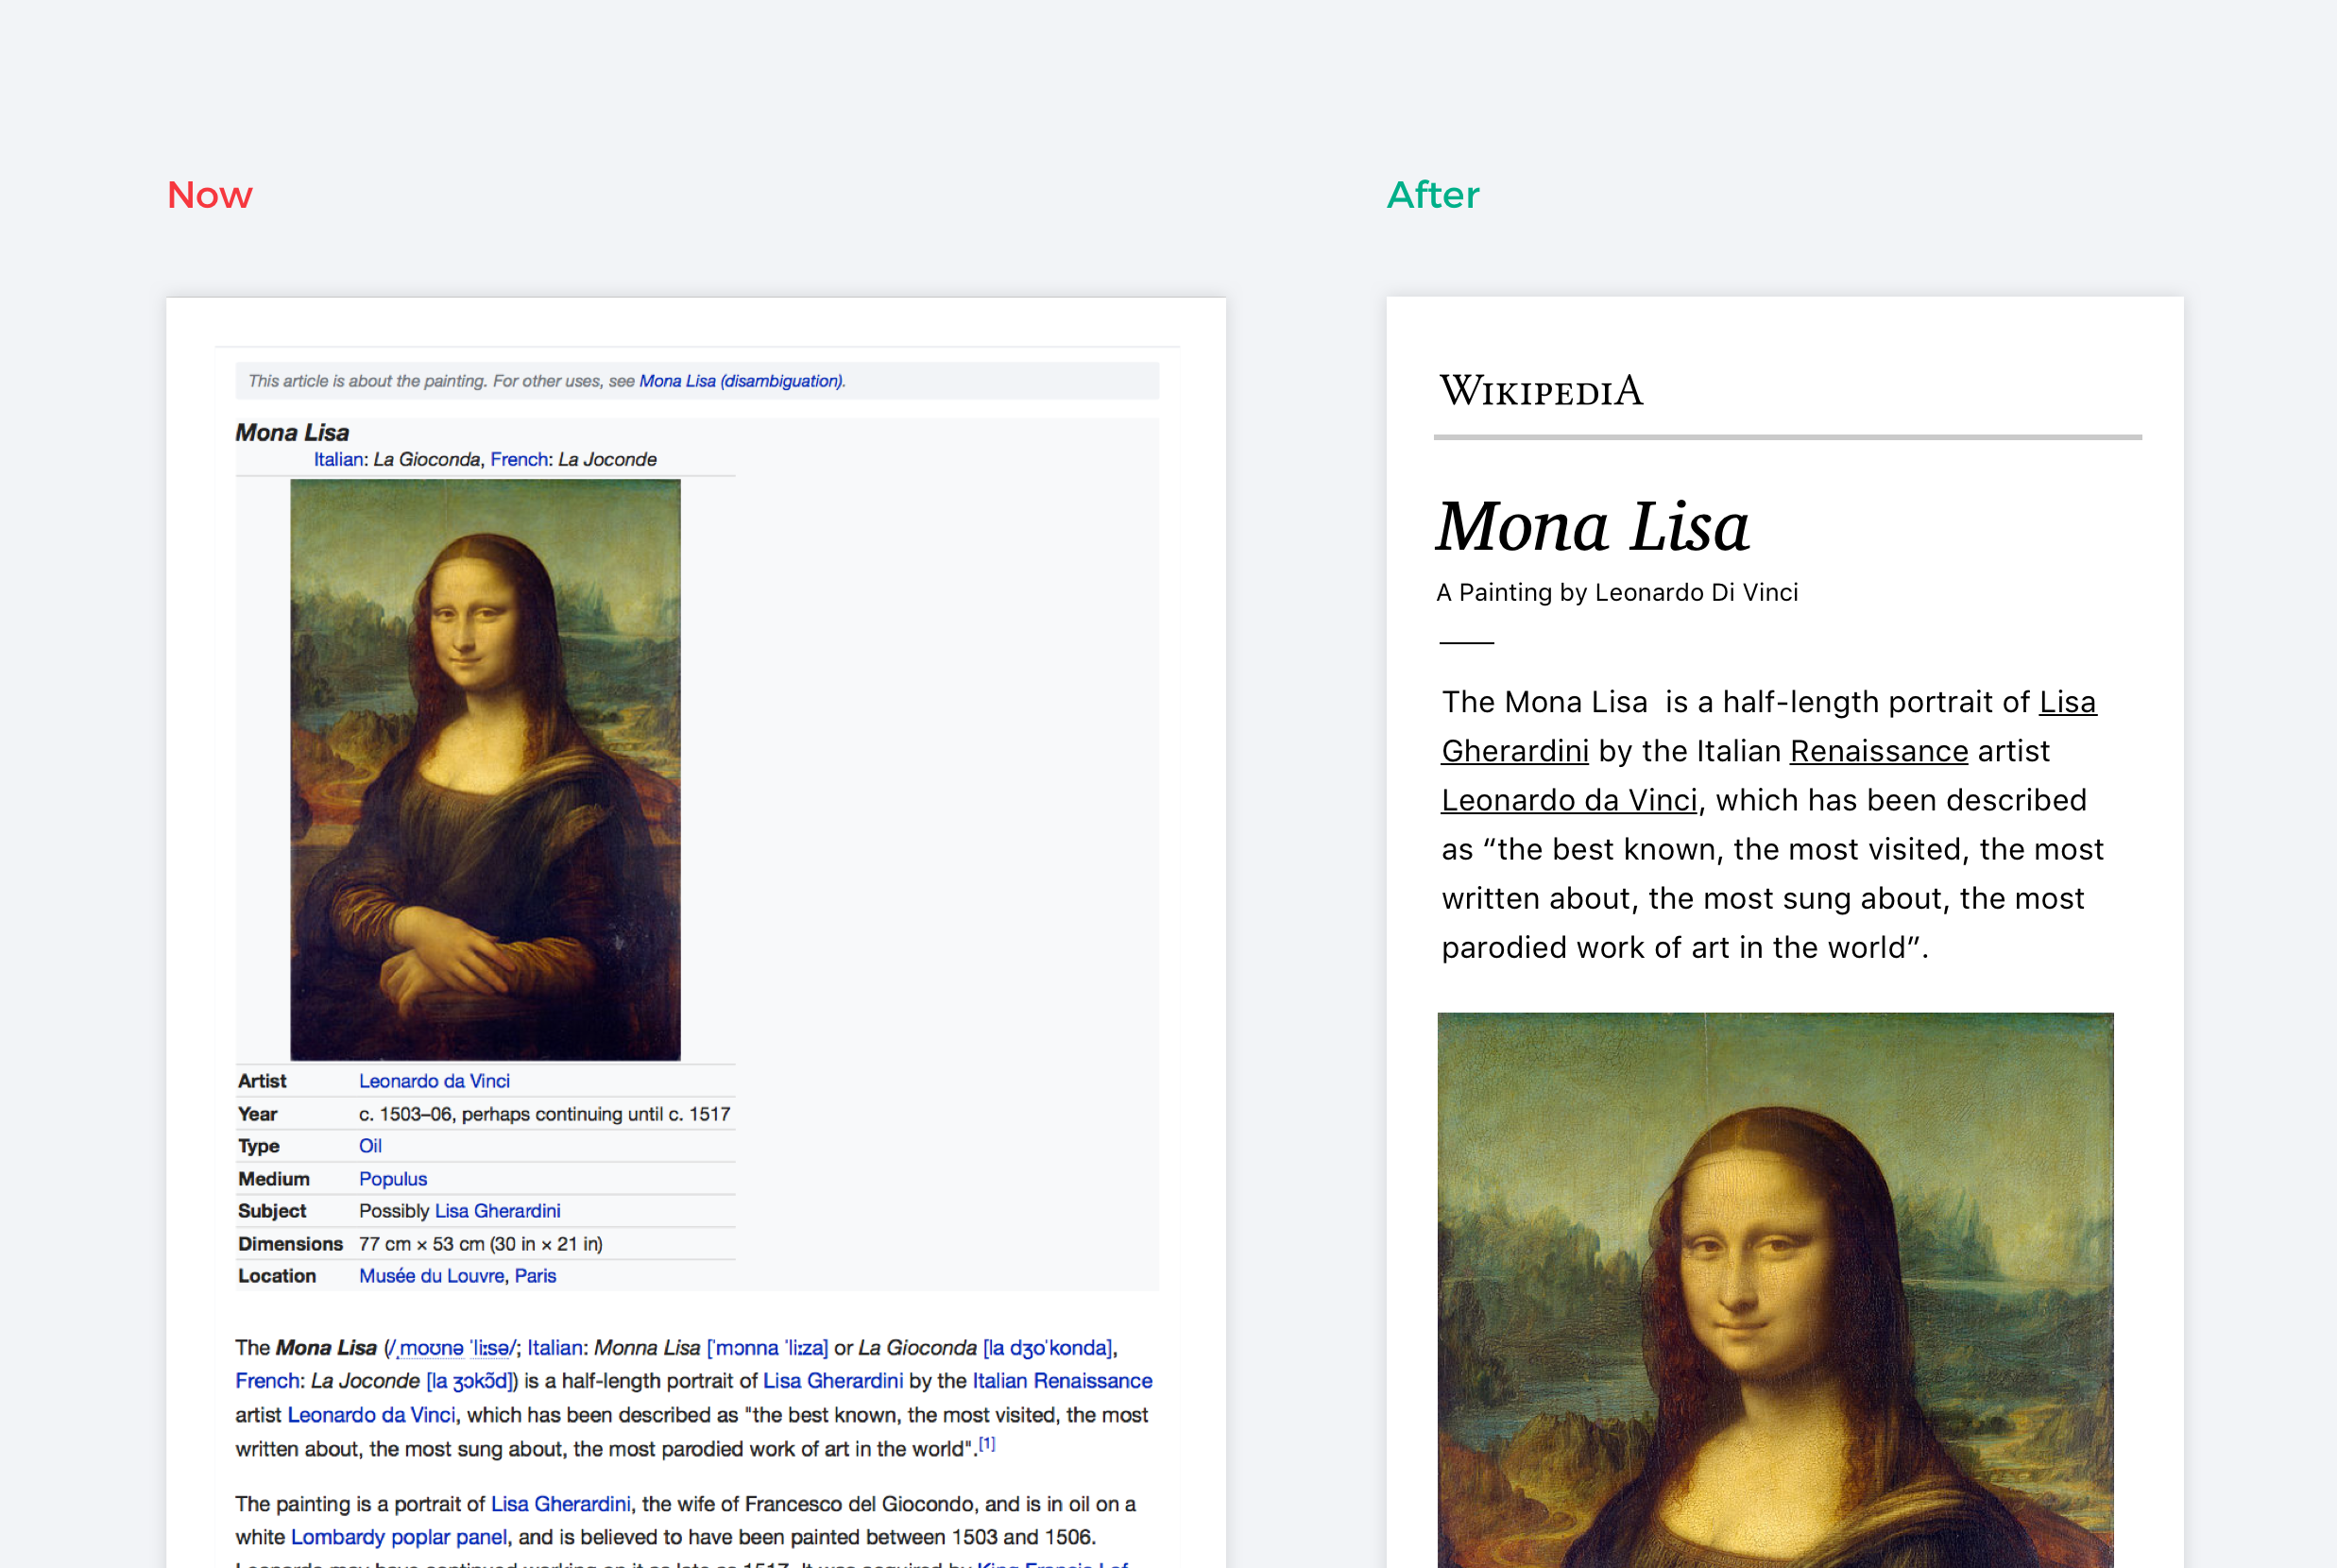Screen dimensions: 2337x1568
Task: Click the /ˈmoʊnə ˈliːsə/ pronunciation link
Action: (x=455, y=1348)
